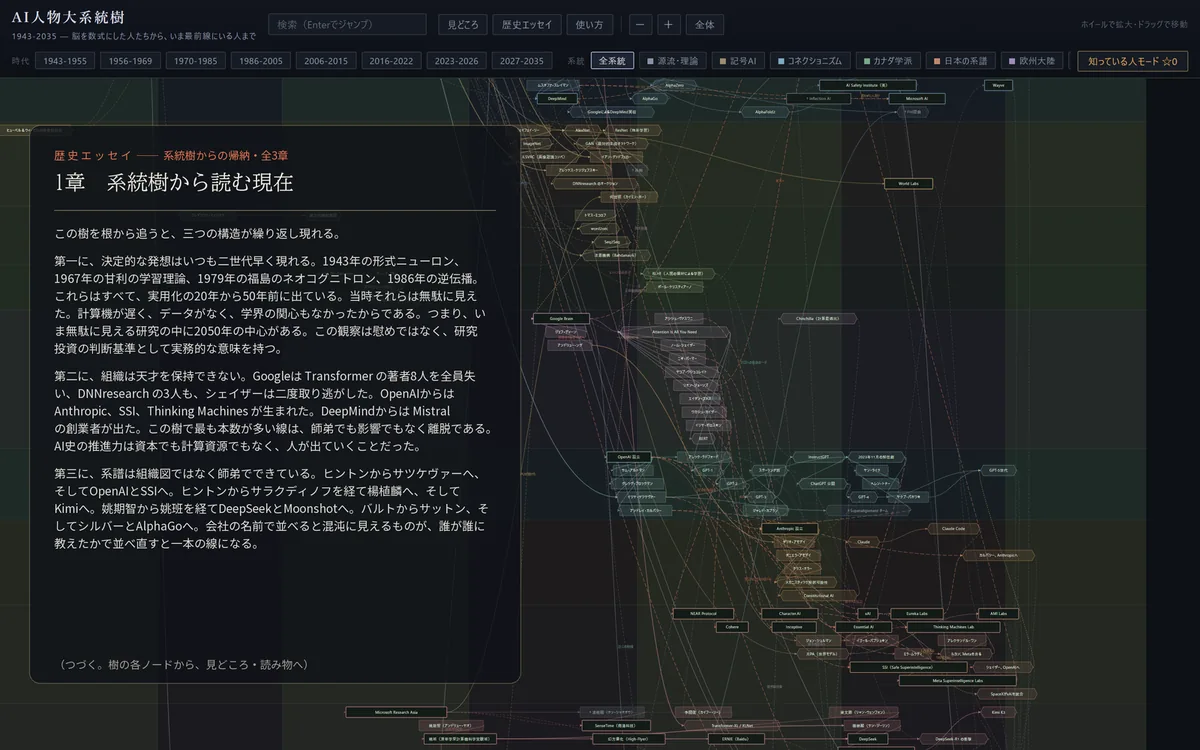Click the Thinking Machines Lab node
The image size is (1200, 750).
click(x=953, y=627)
